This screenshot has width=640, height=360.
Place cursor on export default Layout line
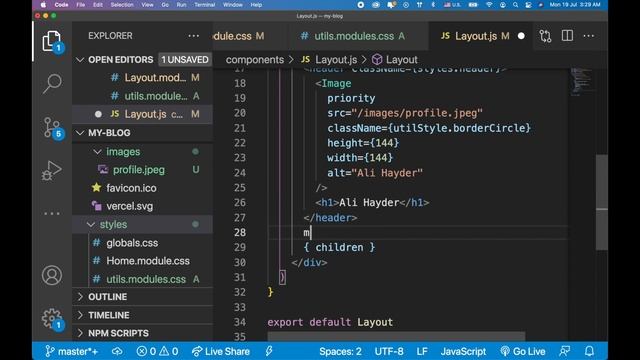(330, 322)
